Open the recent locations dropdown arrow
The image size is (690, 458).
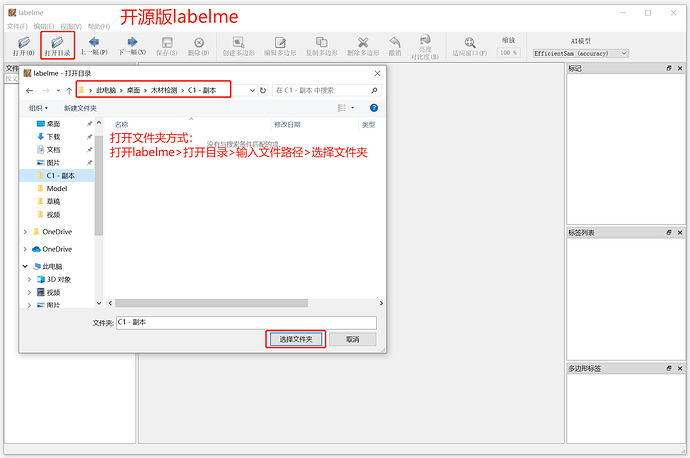click(58, 91)
